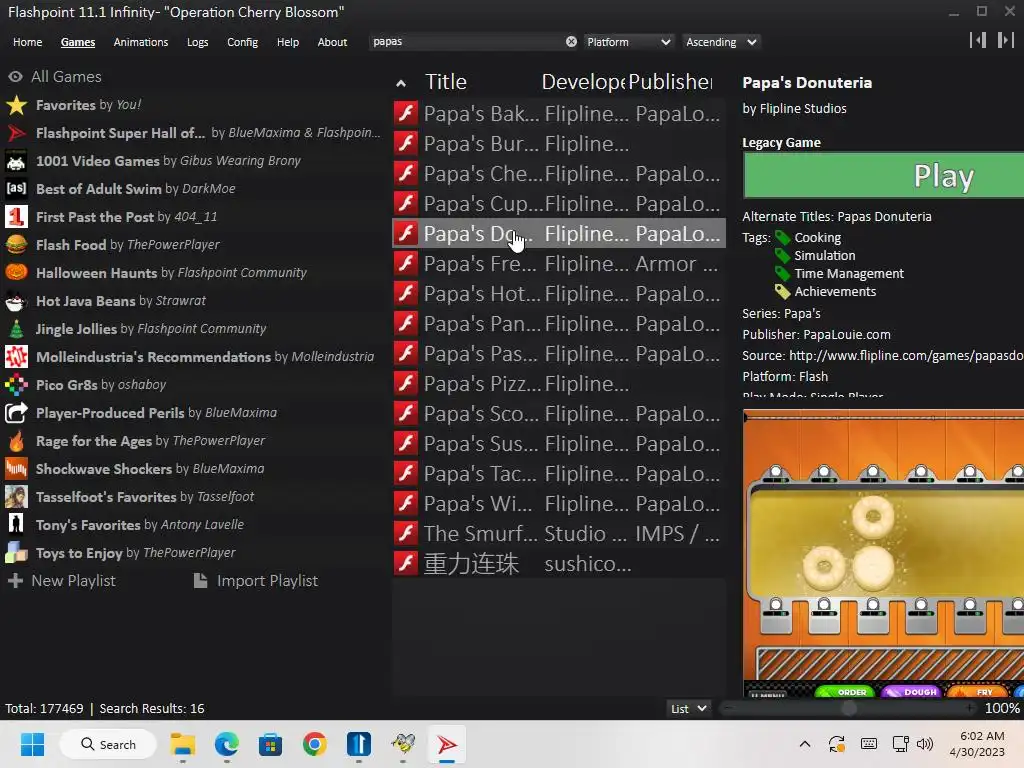Viewport: 1024px width, 768px height.
Task: Clear the search box with the X icon
Action: [x=571, y=42]
